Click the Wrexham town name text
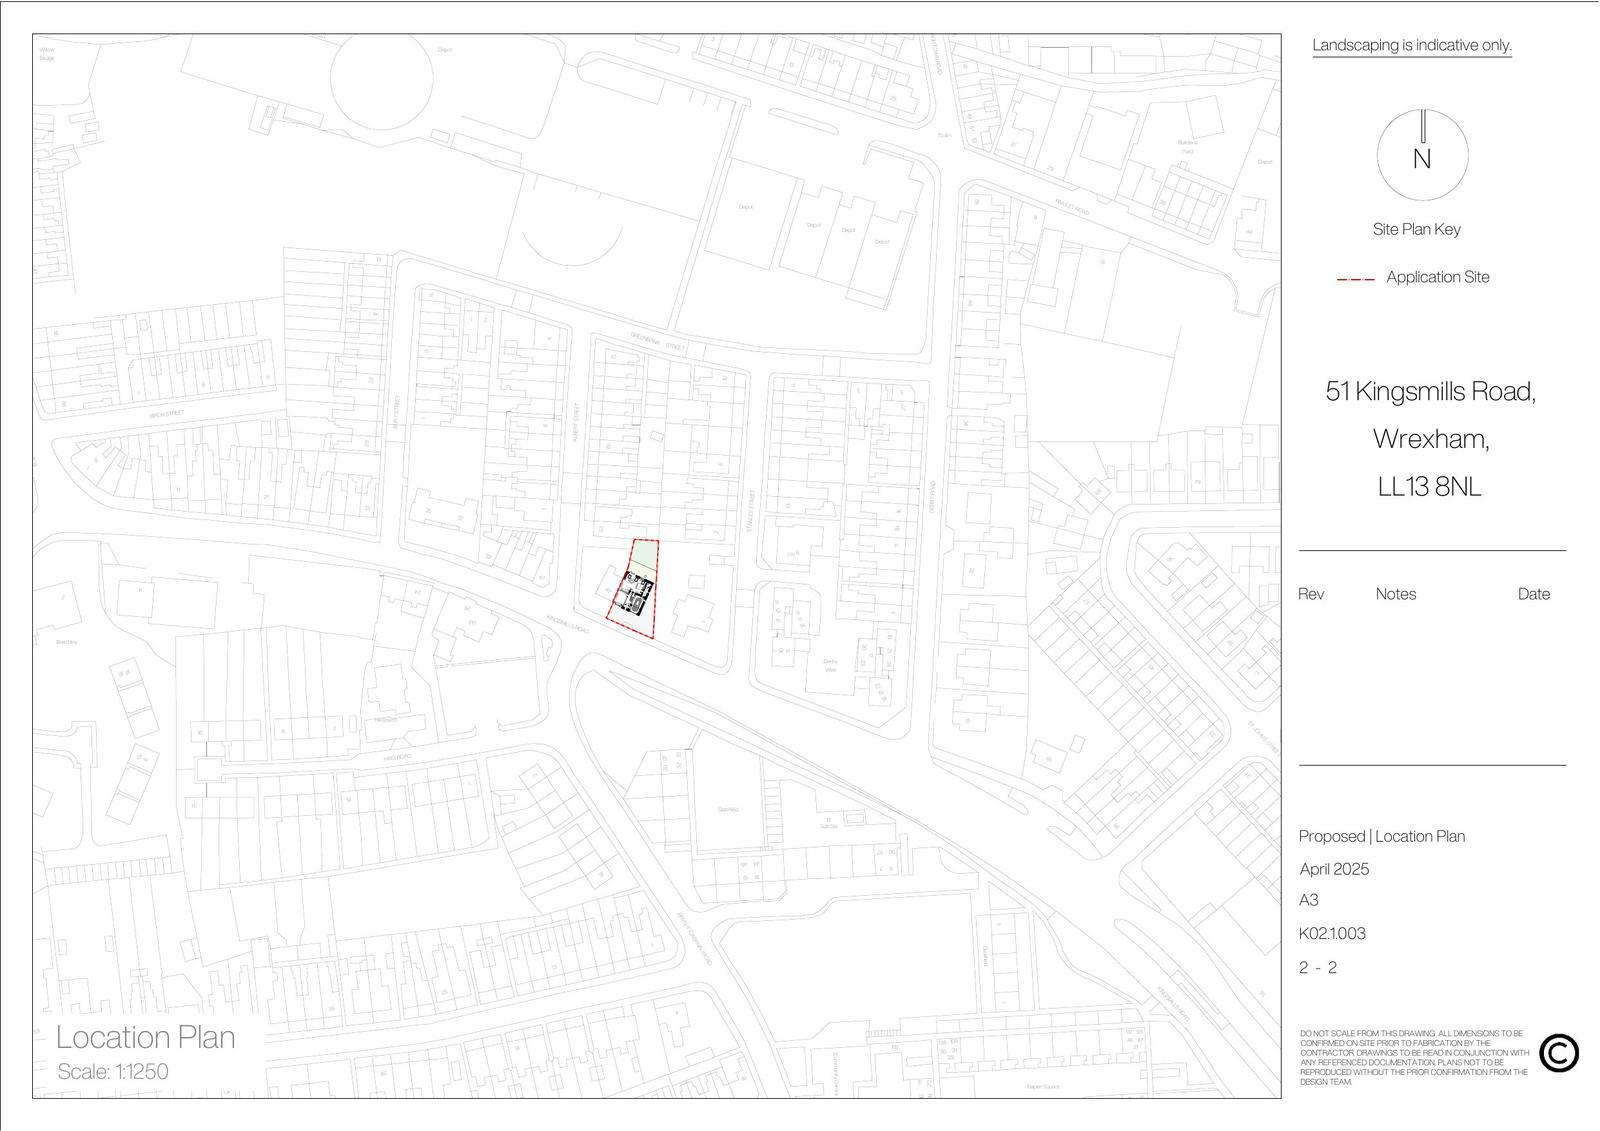The height and width of the screenshot is (1131, 1600). [x=1430, y=440]
